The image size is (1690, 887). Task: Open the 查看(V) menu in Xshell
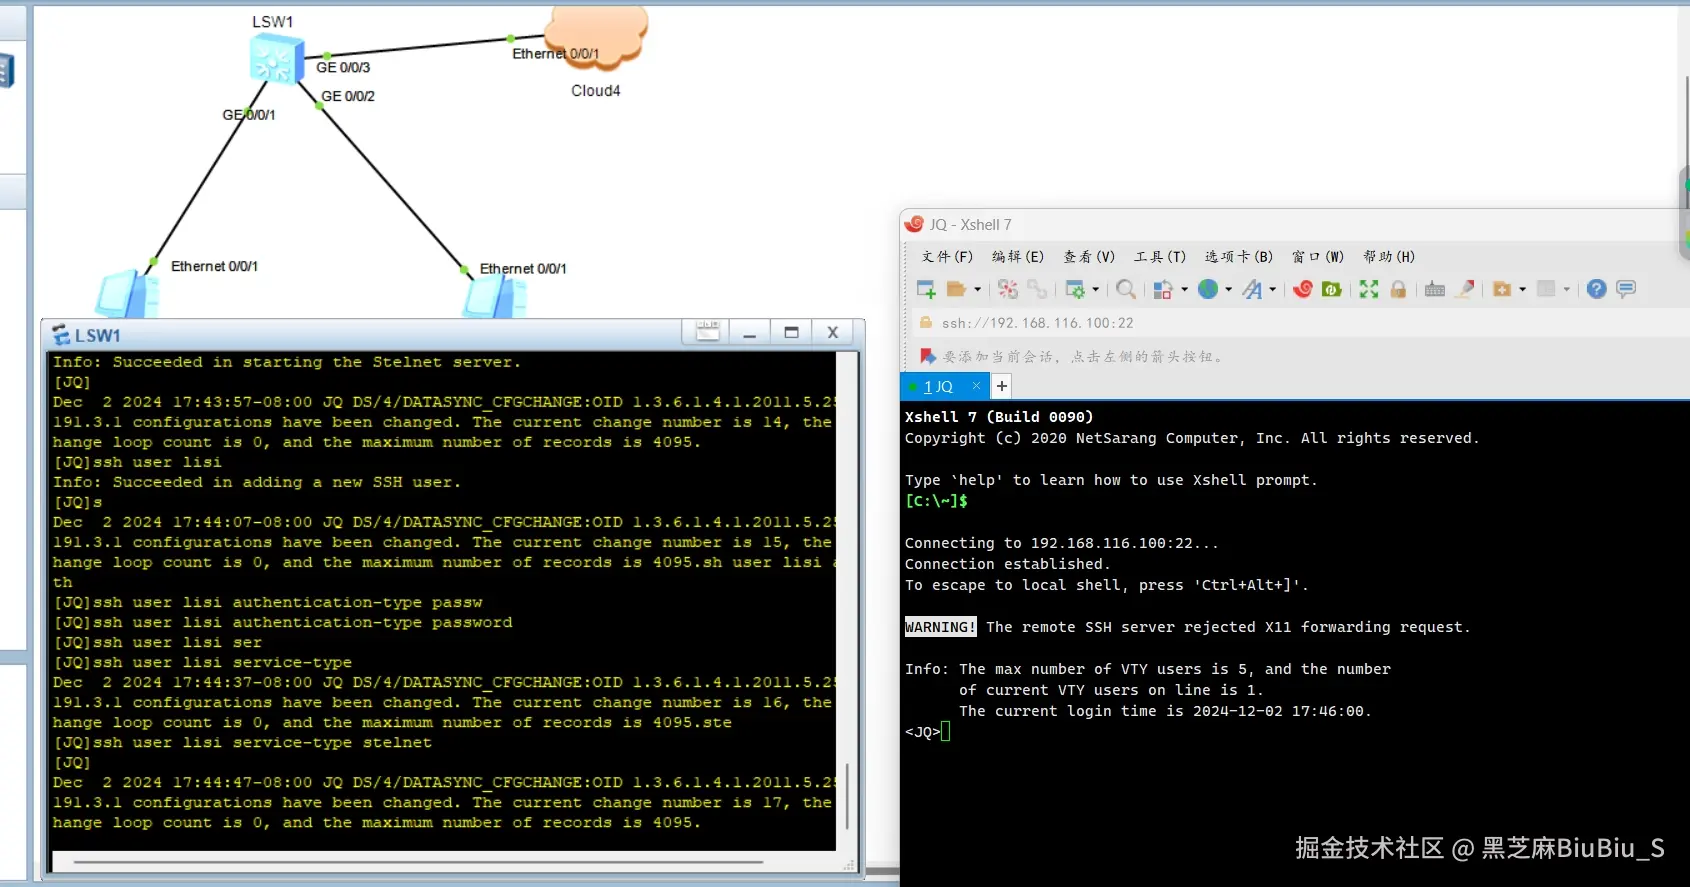1089,257
